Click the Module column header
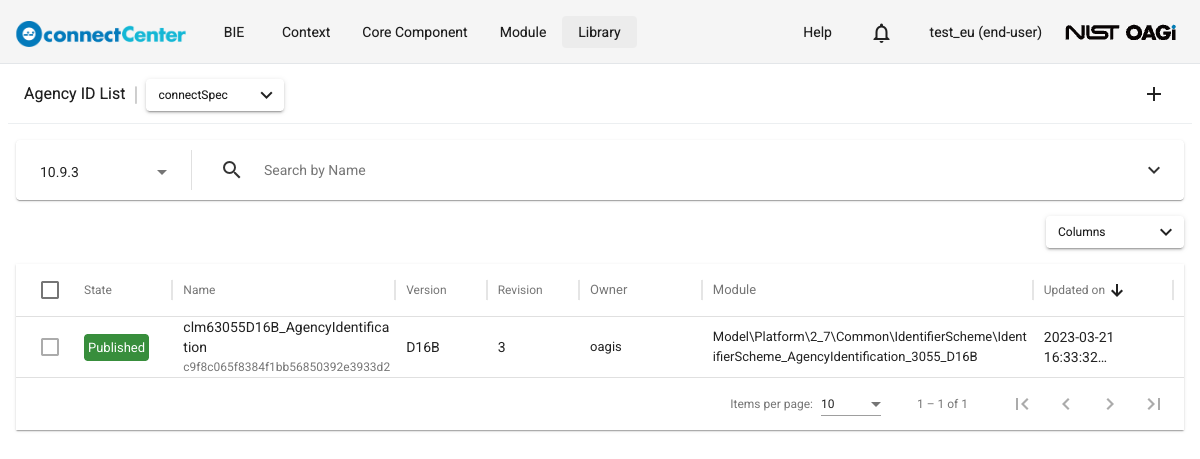1200x459 pixels. 734,290
